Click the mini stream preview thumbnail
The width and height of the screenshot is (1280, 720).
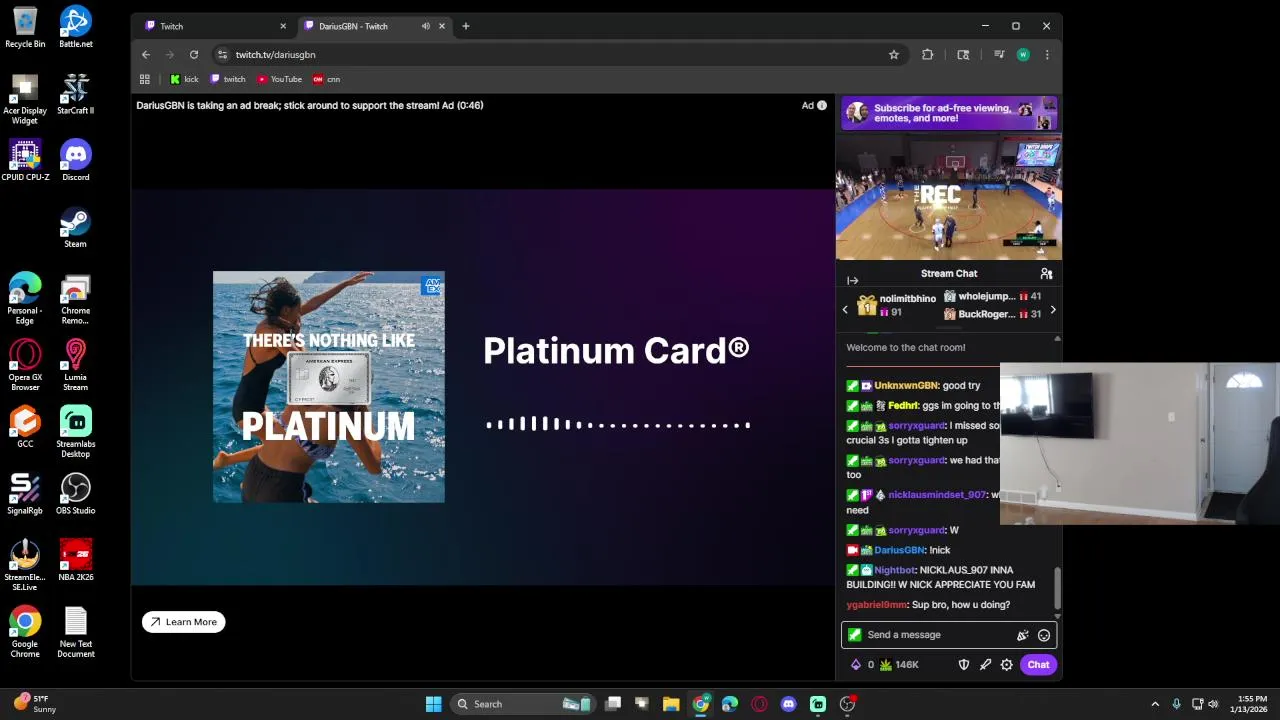(949, 198)
